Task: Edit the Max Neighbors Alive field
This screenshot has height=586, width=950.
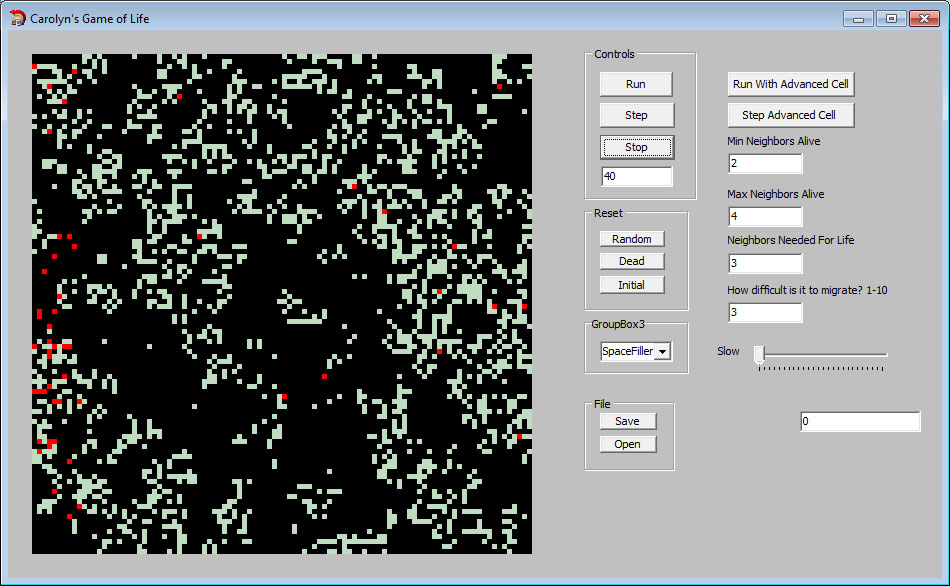Action: coord(765,216)
